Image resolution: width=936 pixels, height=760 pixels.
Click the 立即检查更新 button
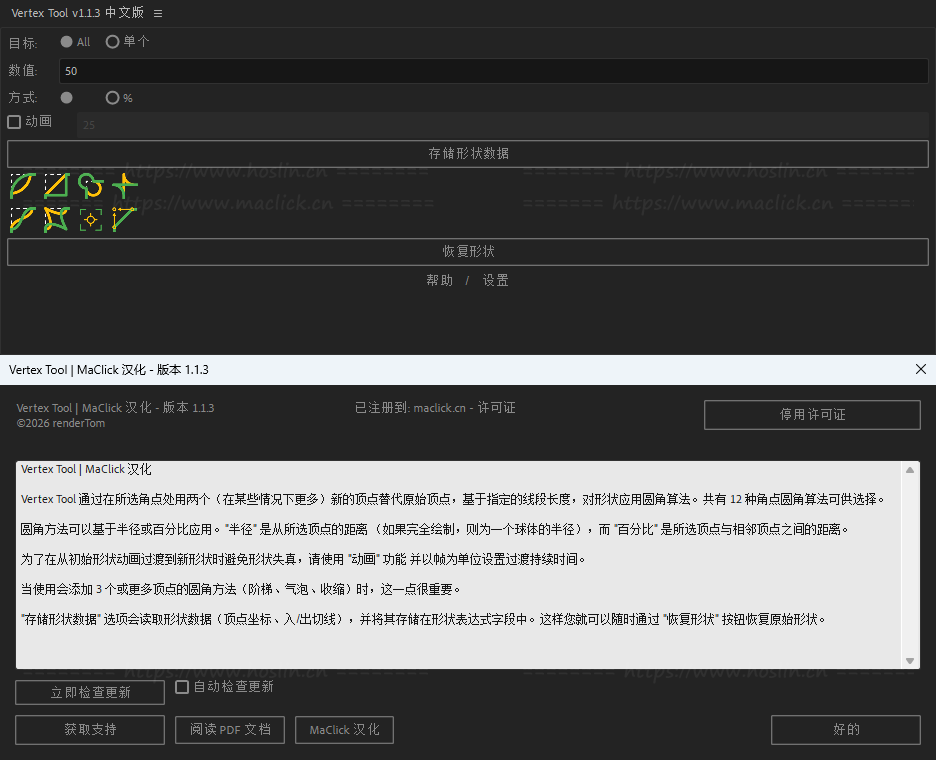[x=90, y=693]
